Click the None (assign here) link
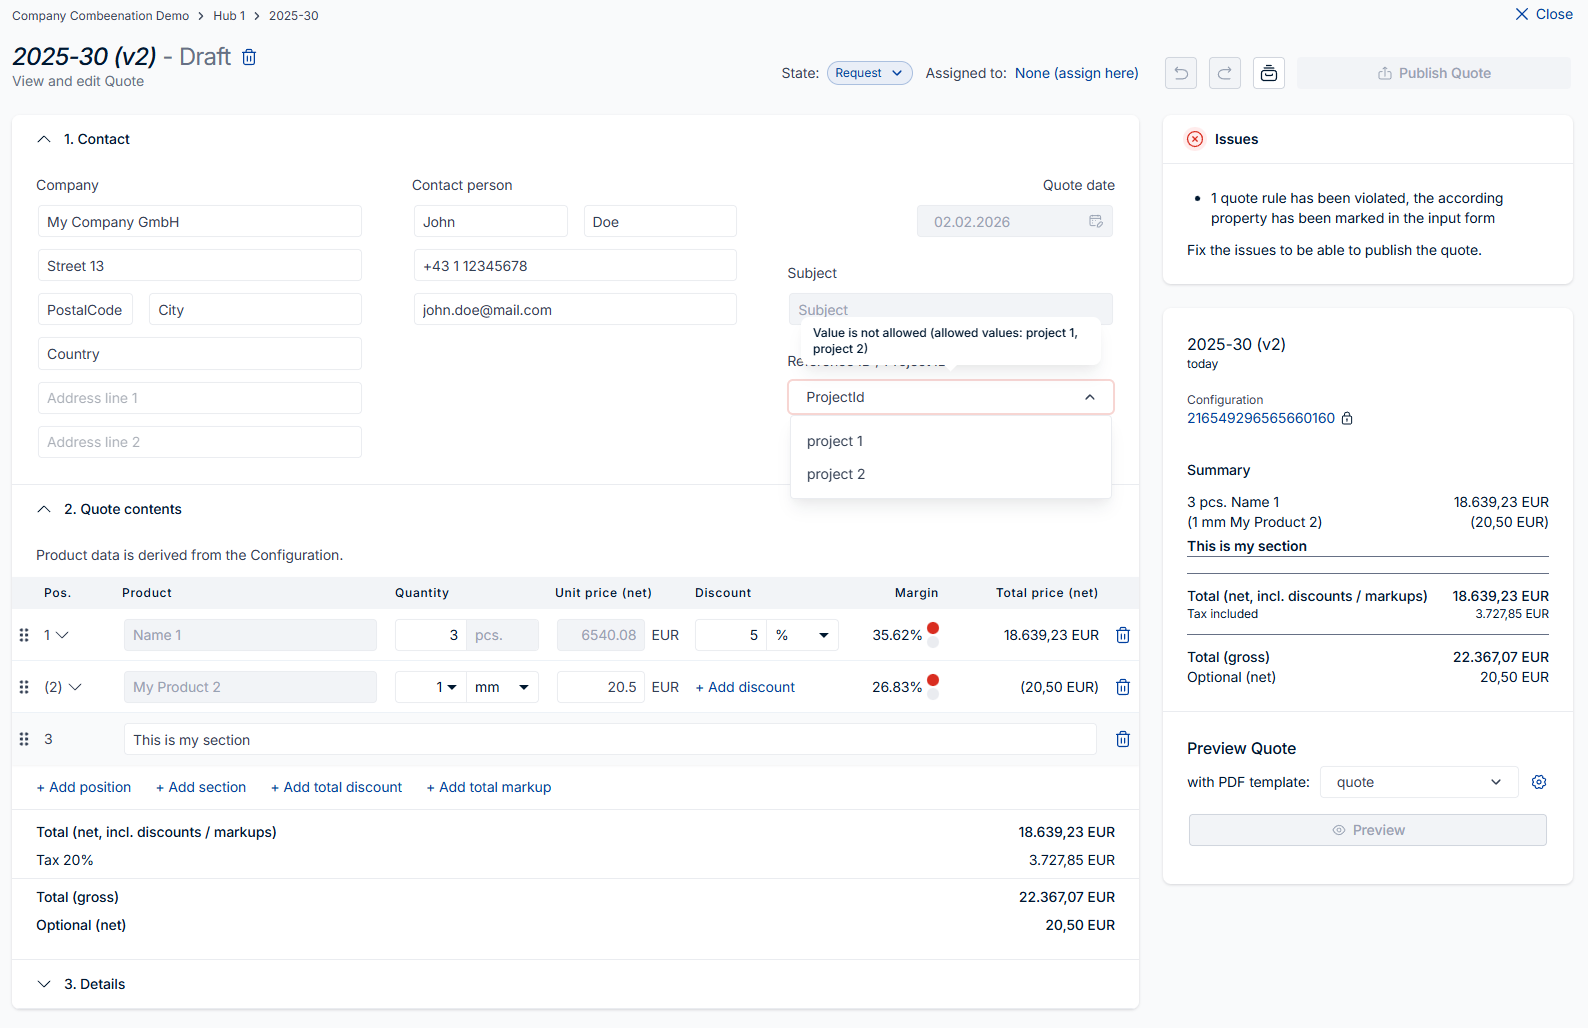 (x=1076, y=73)
